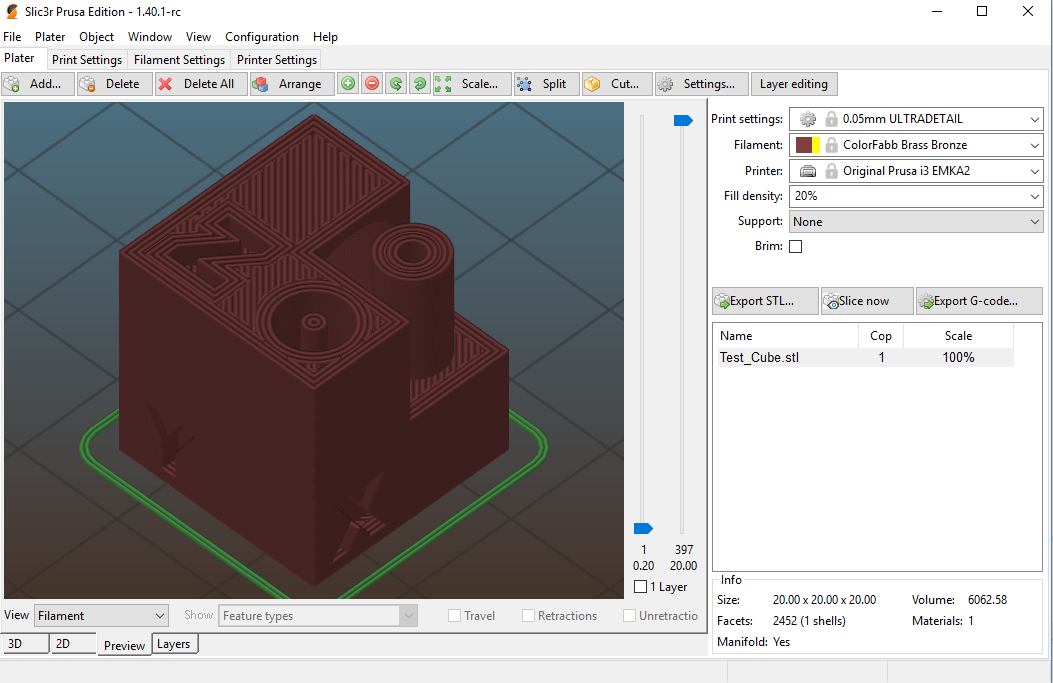1053x683 pixels.
Task: Click the red minus Fewer copies icon
Action: [x=372, y=84]
